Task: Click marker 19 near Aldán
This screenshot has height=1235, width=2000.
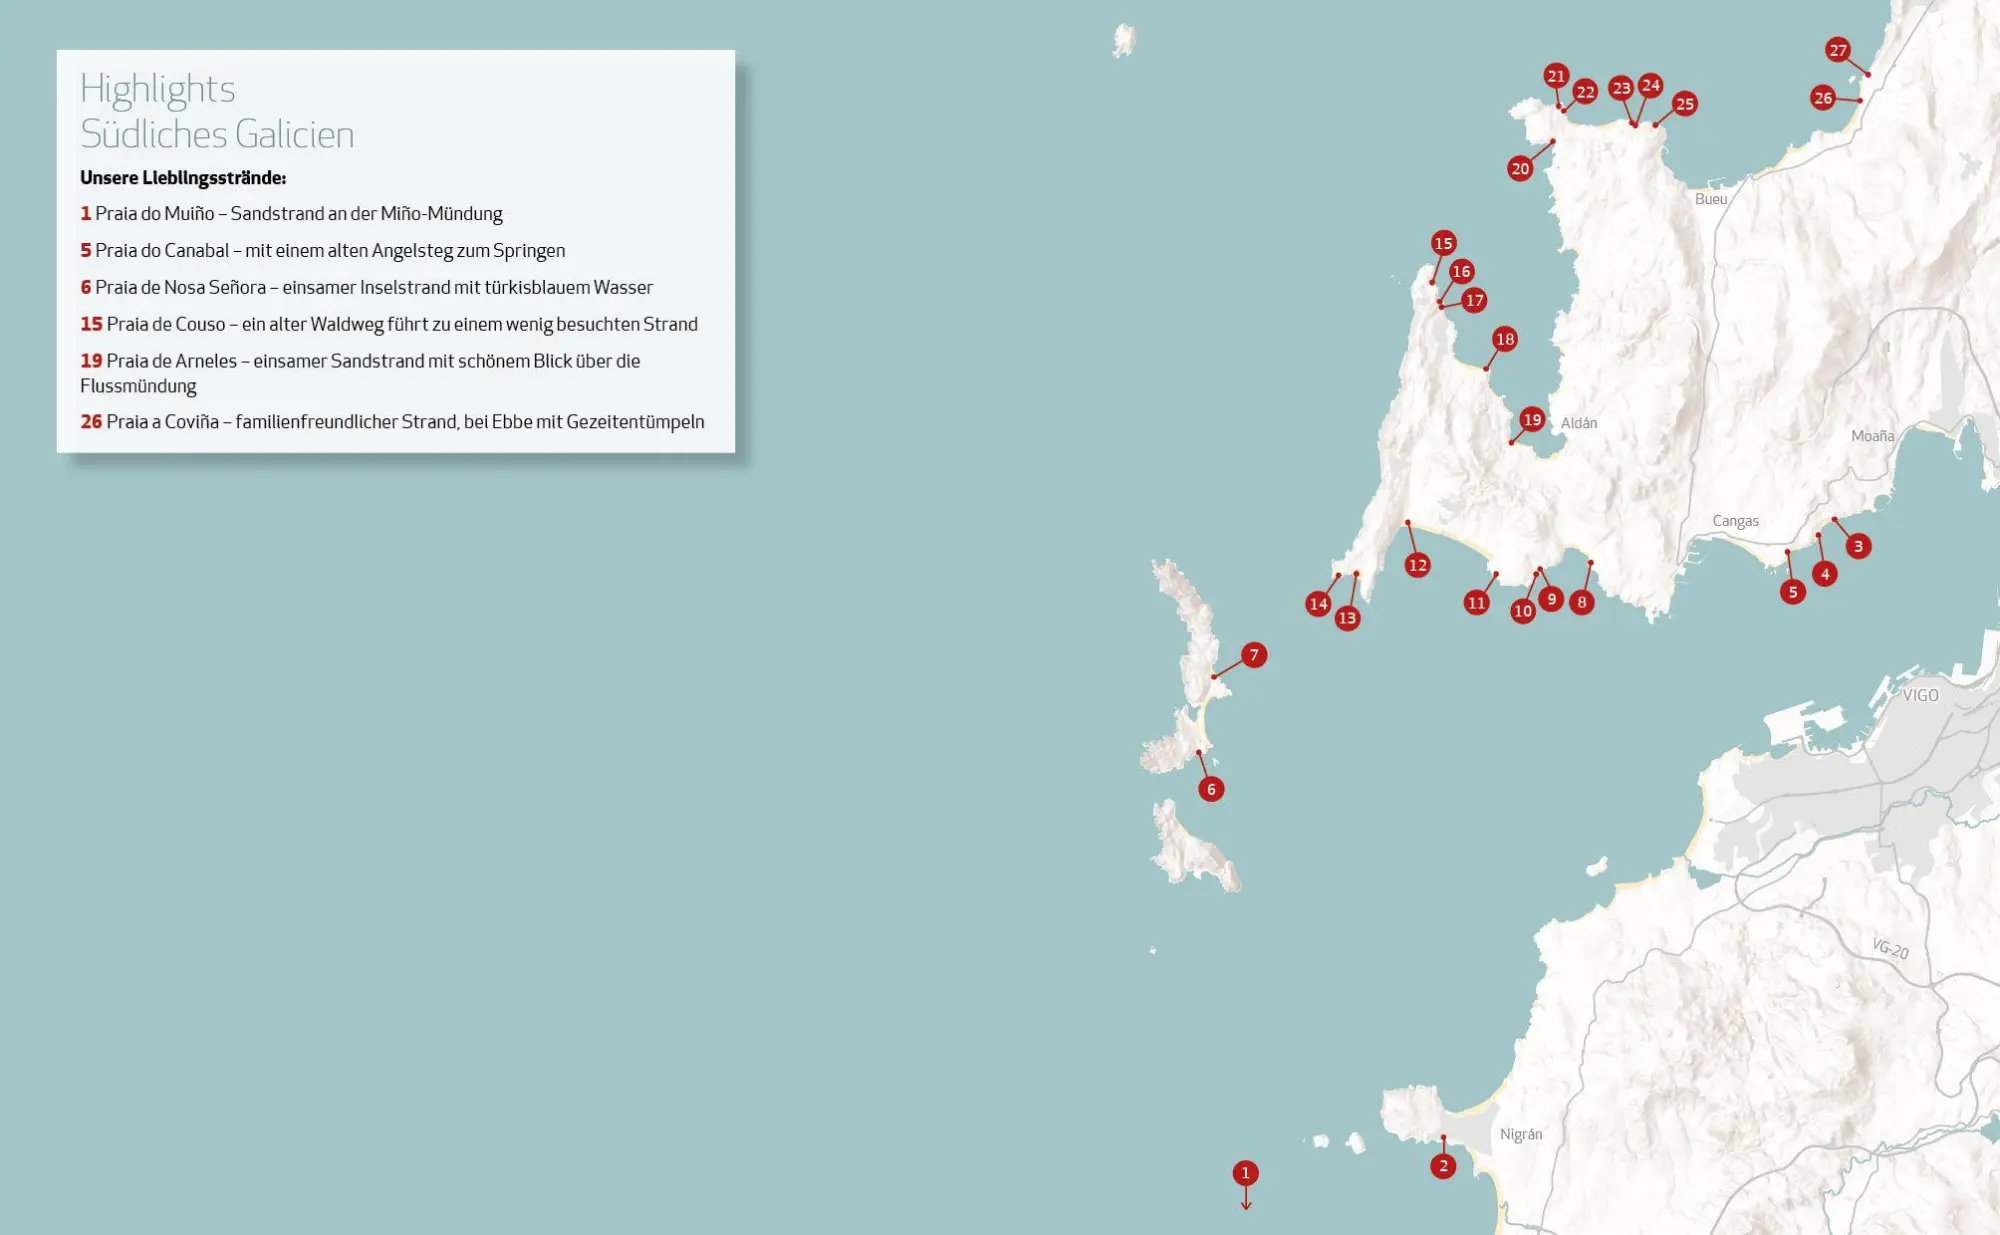Action: coord(1531,419)
